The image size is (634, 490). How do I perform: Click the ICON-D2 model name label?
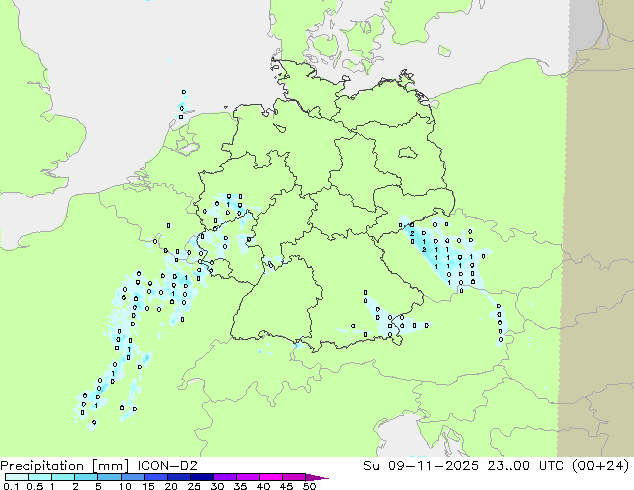point(167,466)
